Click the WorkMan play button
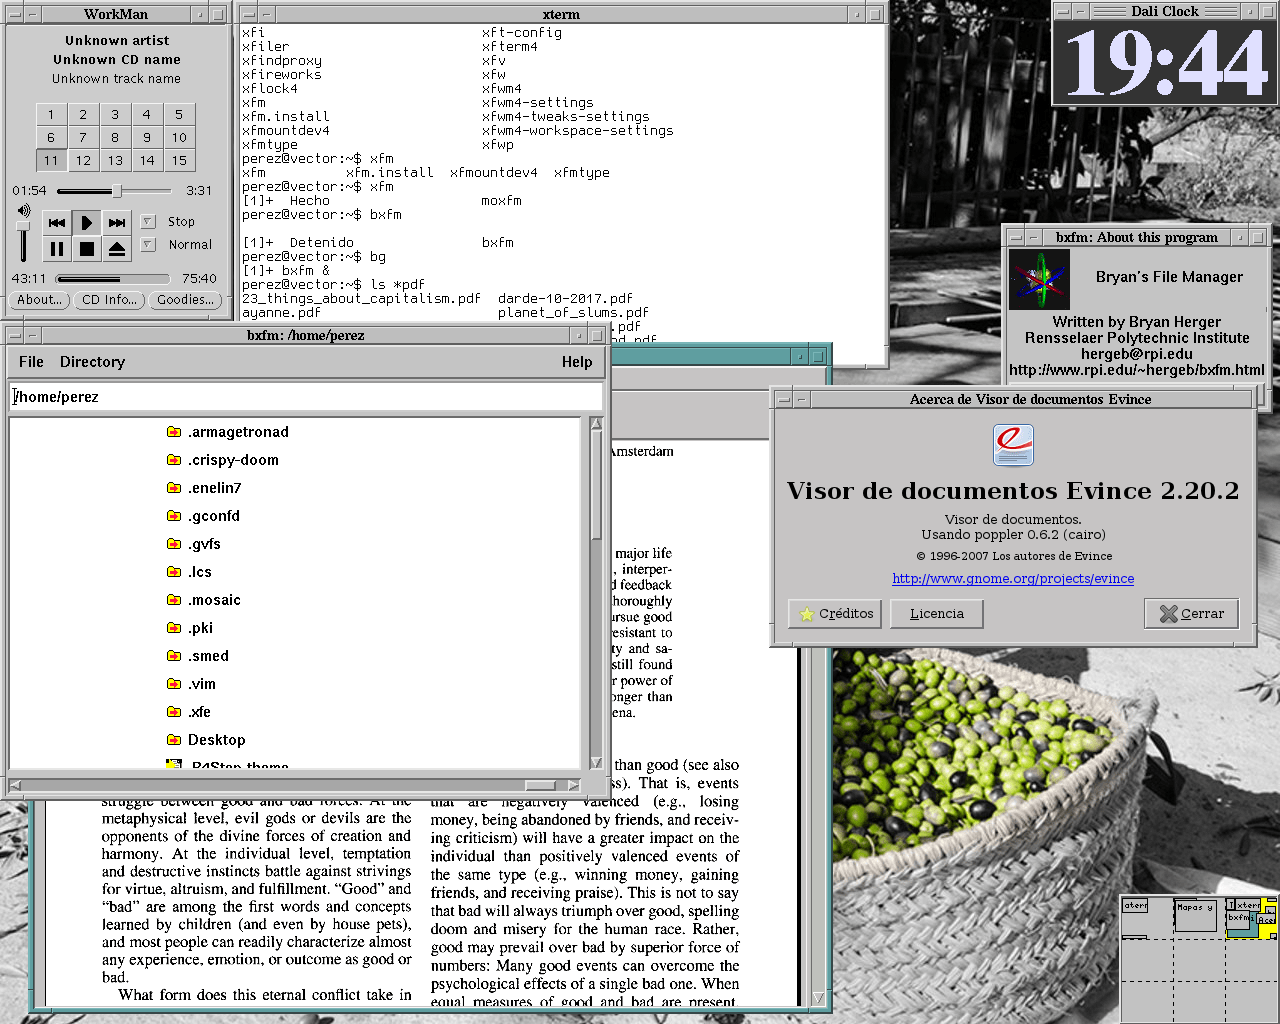 pos(87,222)
